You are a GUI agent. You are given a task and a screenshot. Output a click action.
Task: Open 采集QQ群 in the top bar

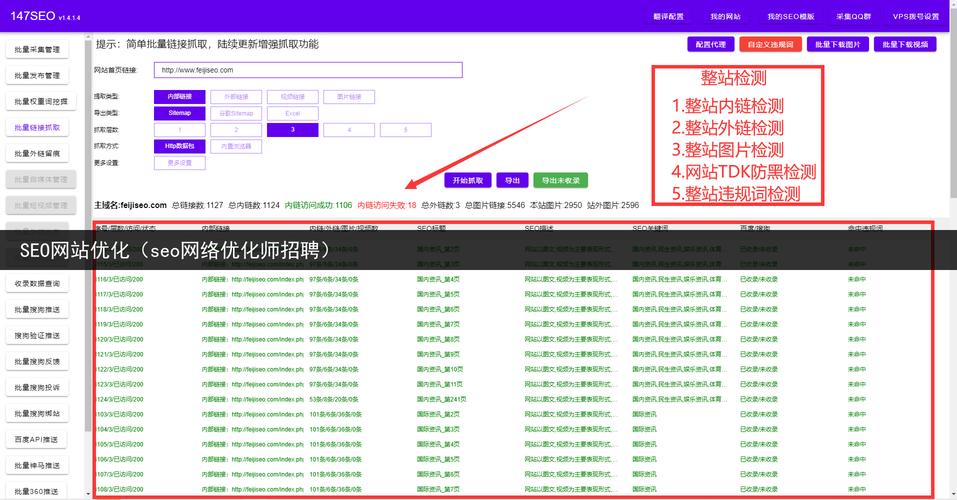(x=853, y=16)
